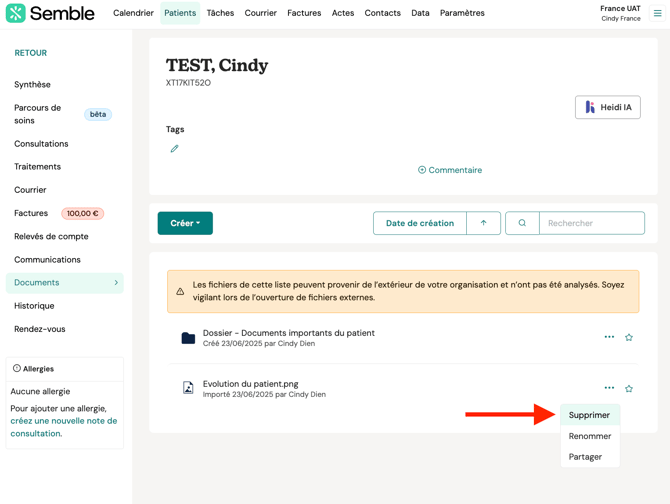The height and width of the screenshot is (504, 670).
Task: Expand the Documents sidebar chevron
Action: point(116,283)
